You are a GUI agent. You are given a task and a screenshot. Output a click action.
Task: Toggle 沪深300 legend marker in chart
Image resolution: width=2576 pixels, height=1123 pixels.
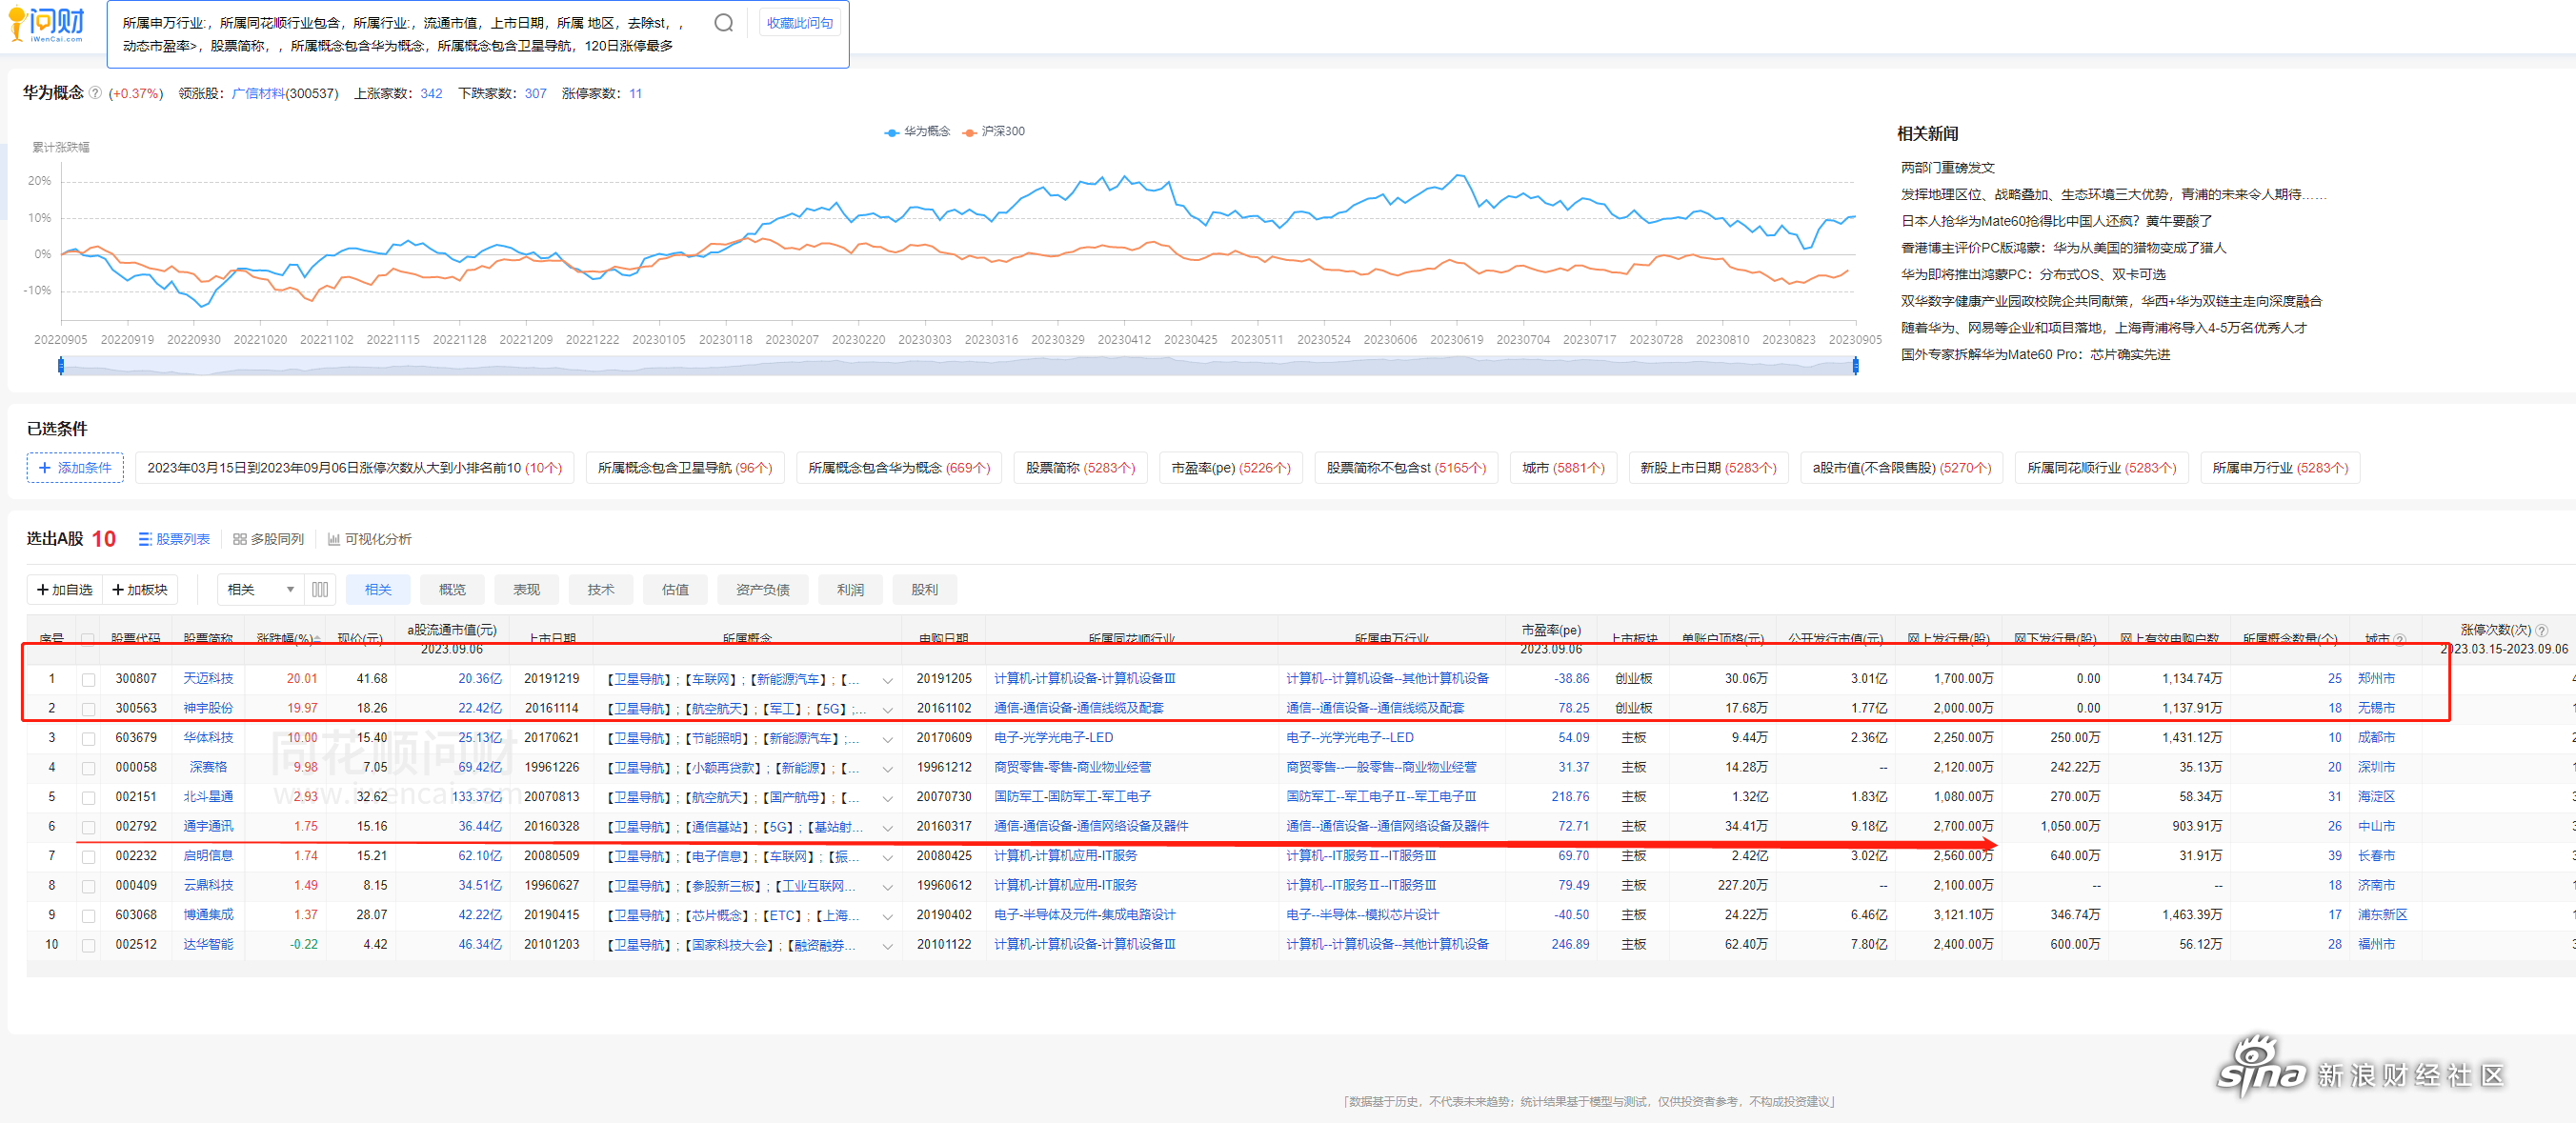coord(968,132)
